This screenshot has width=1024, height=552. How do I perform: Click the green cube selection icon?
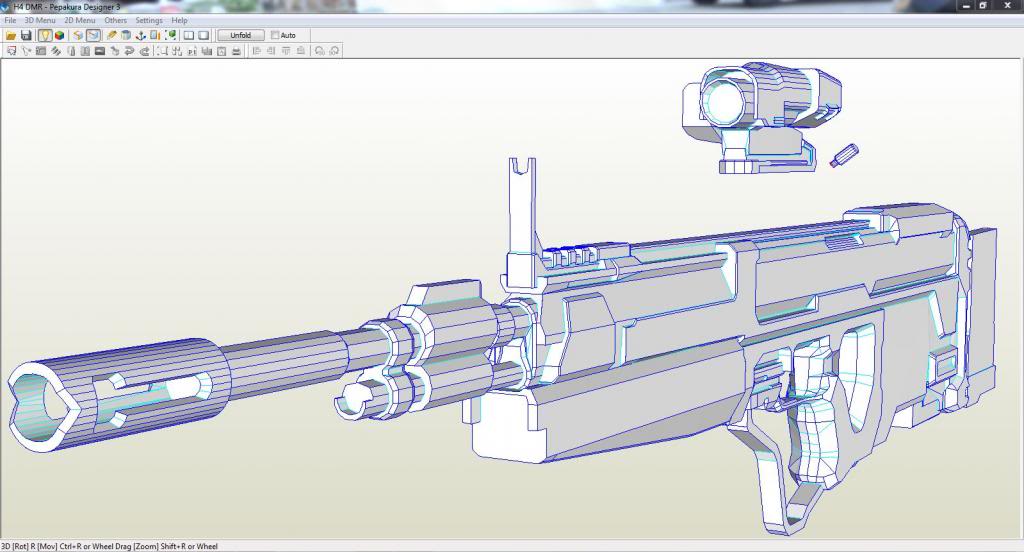click(170, 35)
